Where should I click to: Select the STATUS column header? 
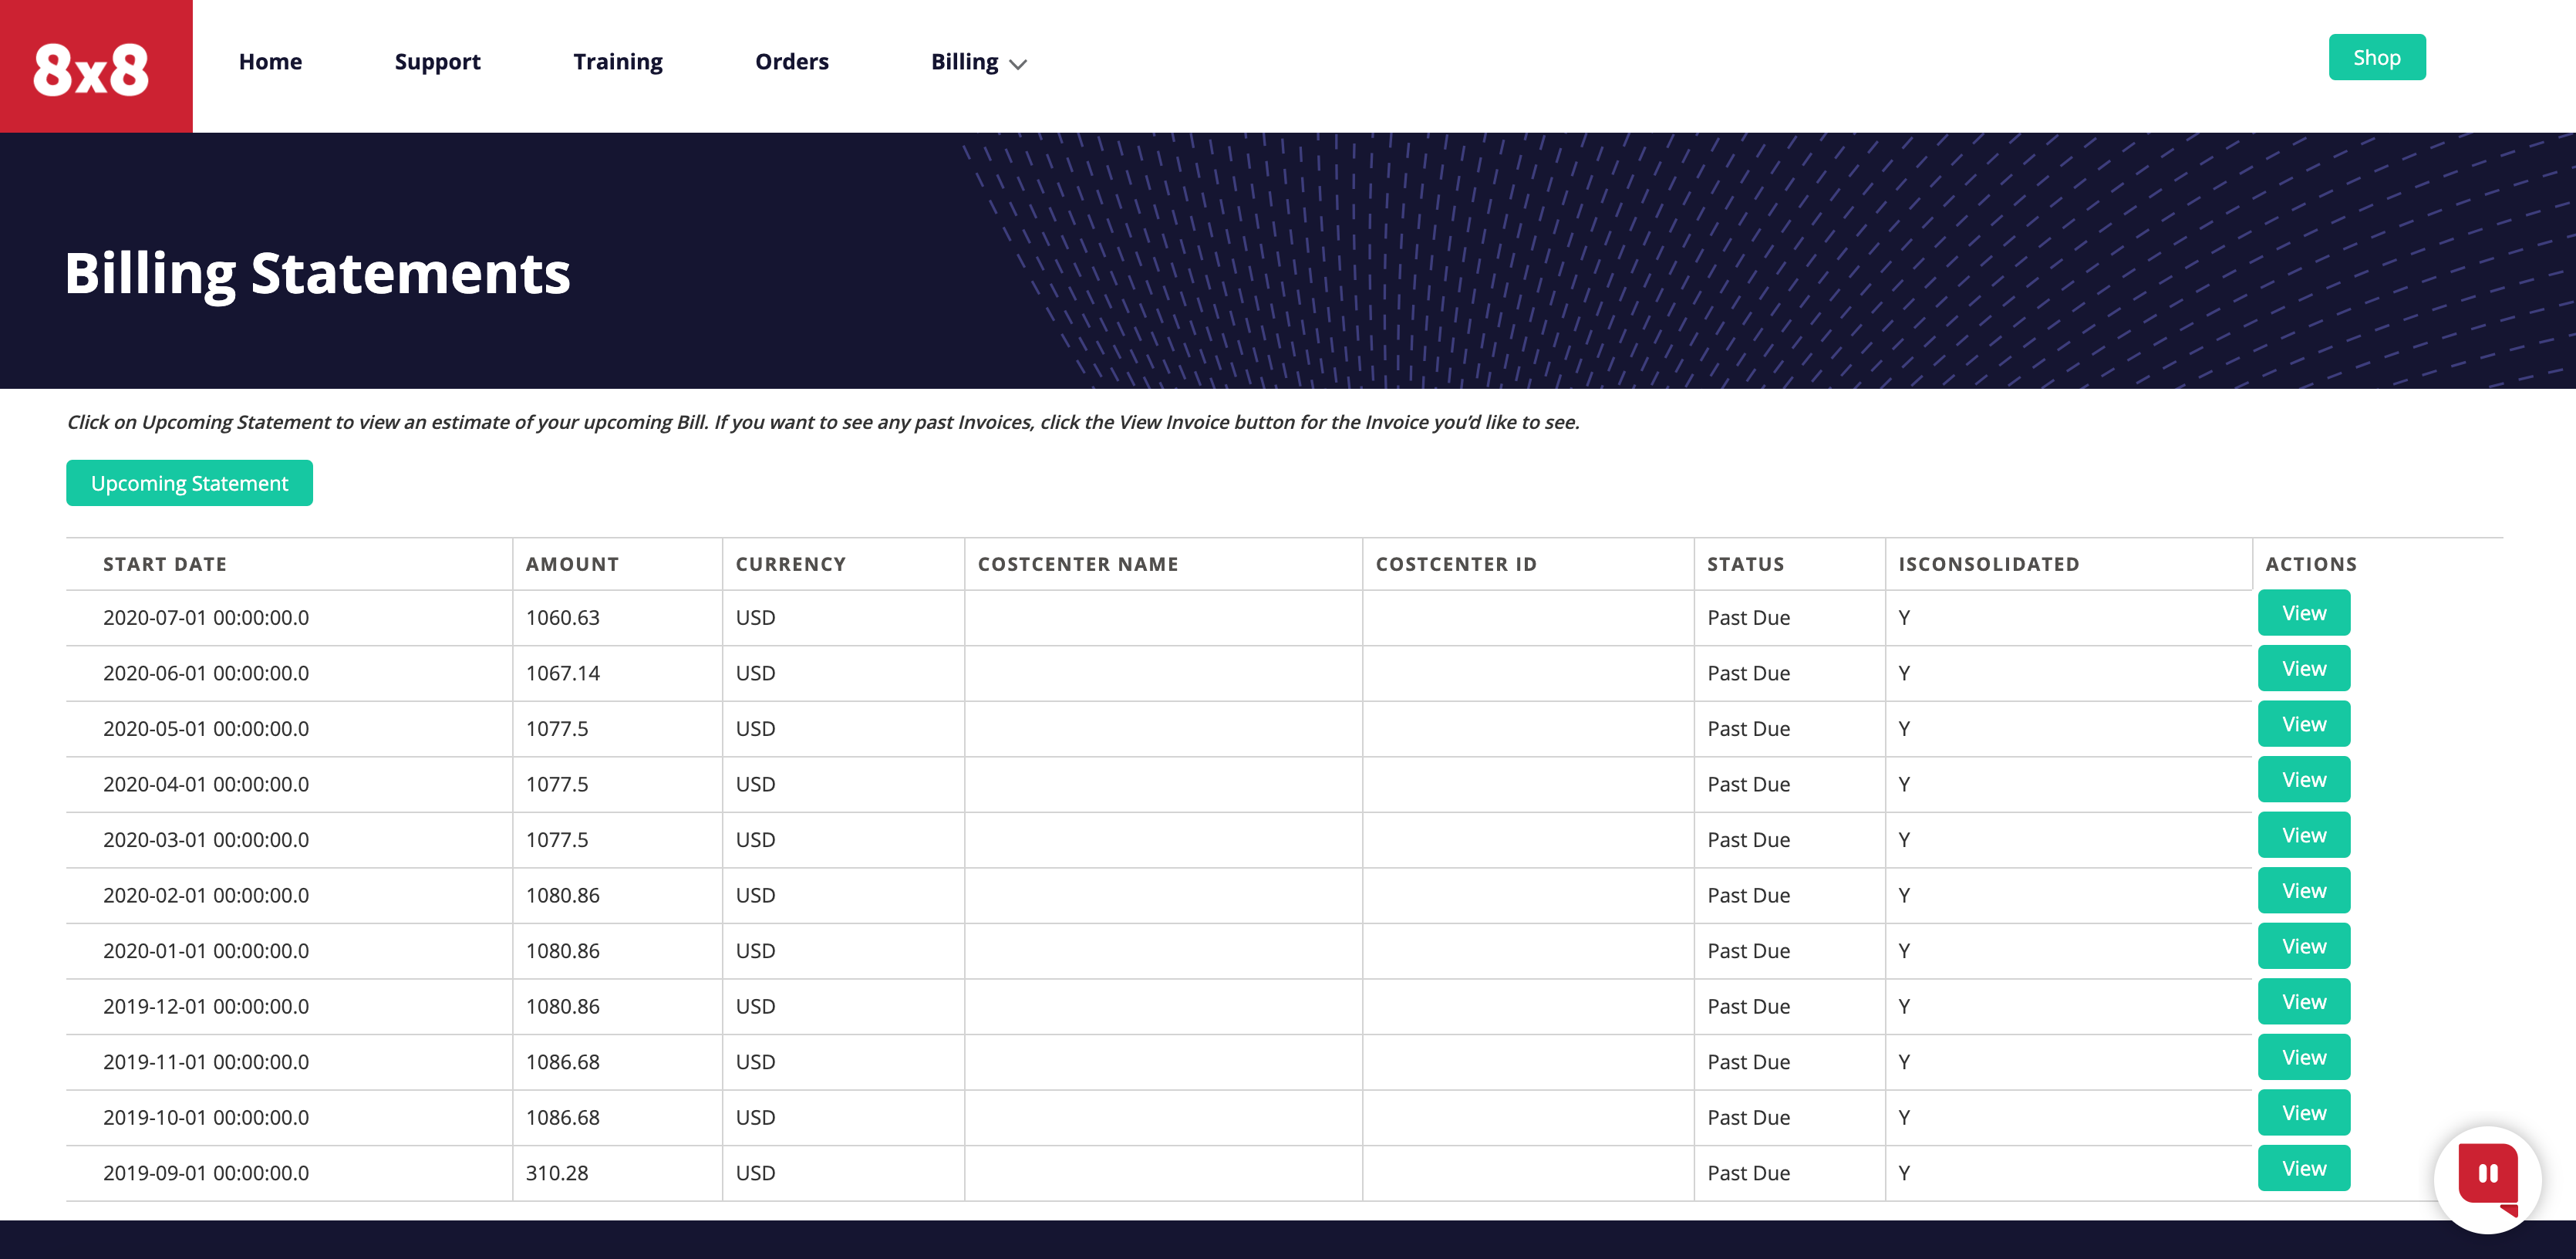pos(1746,564)
